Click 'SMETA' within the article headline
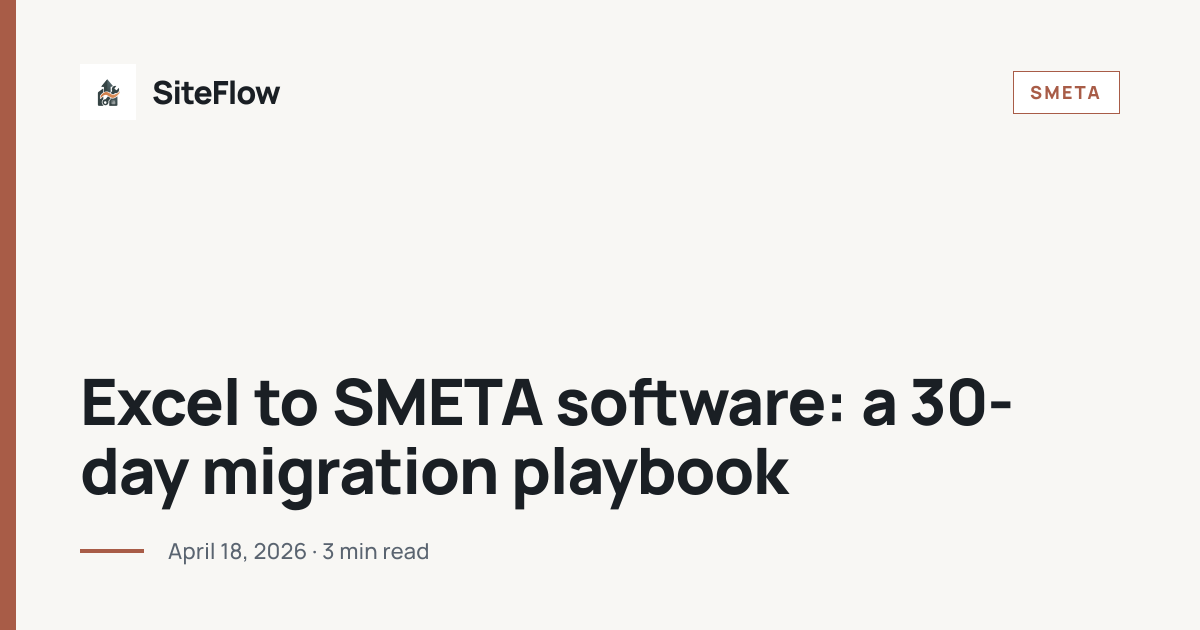 (435, 404)
